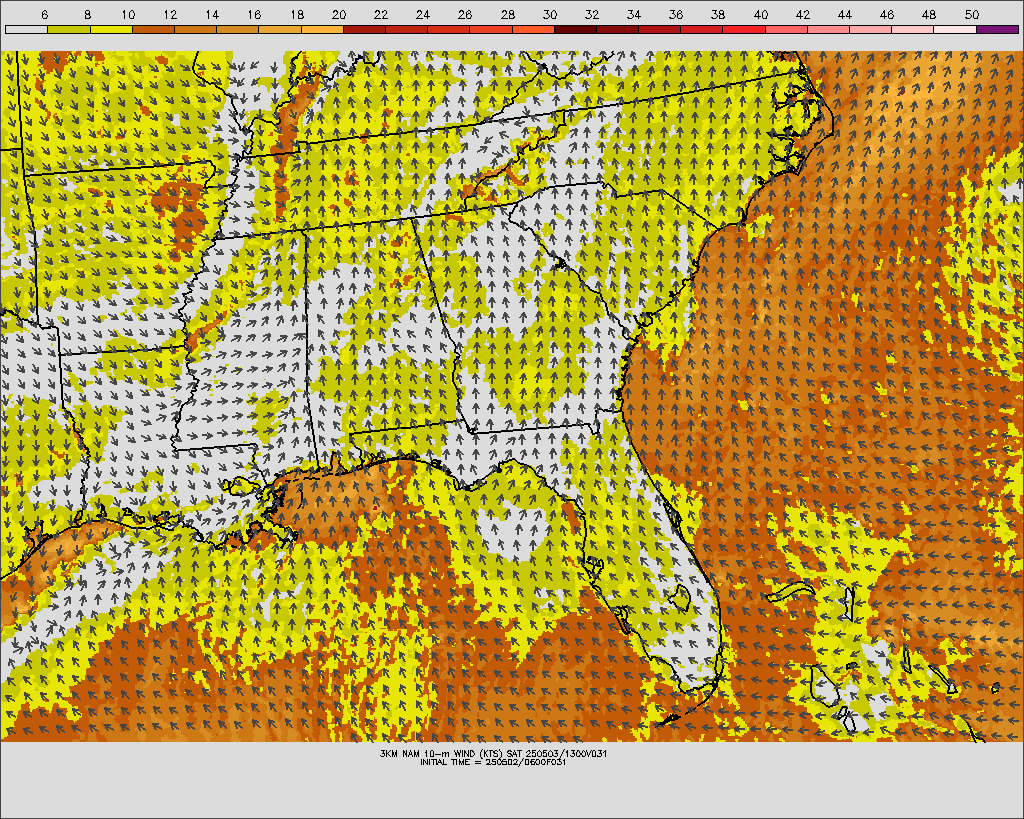Click the '42' legend number

803,14
